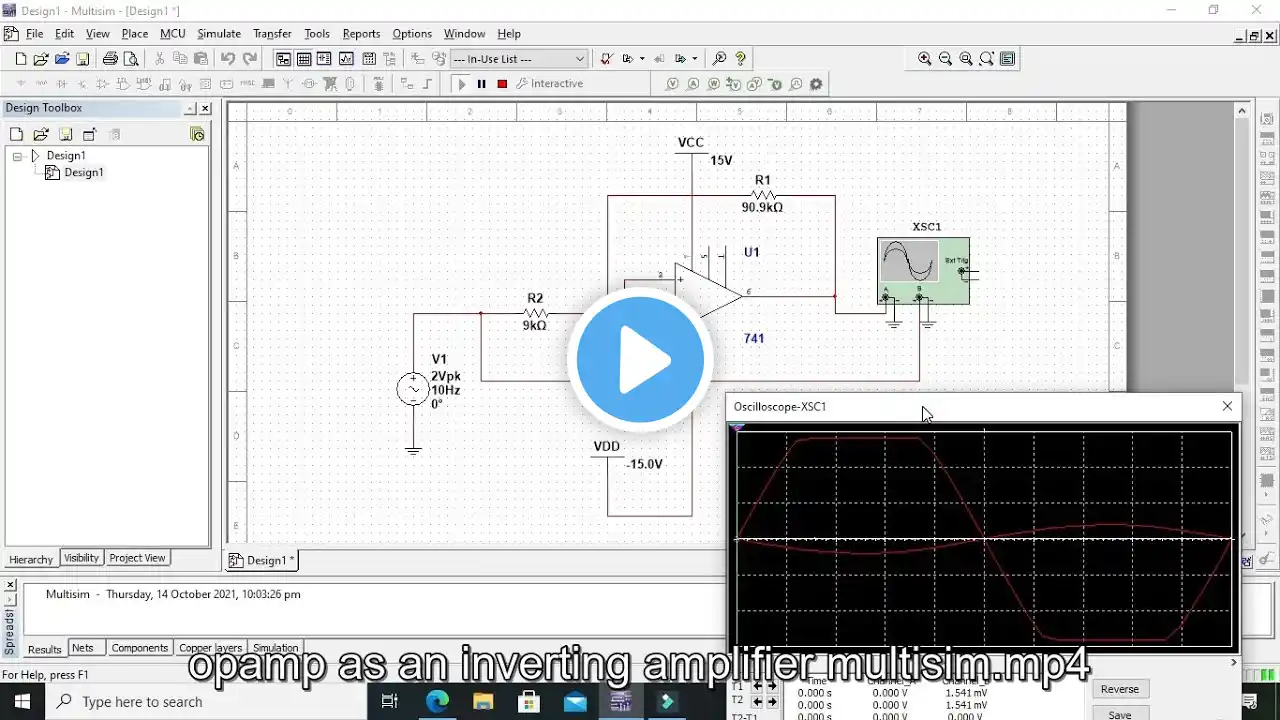Click the yellow Open file folder icon
This screenshot has width=1280, height=720.
pyautogui.click(x=41, y=59)
